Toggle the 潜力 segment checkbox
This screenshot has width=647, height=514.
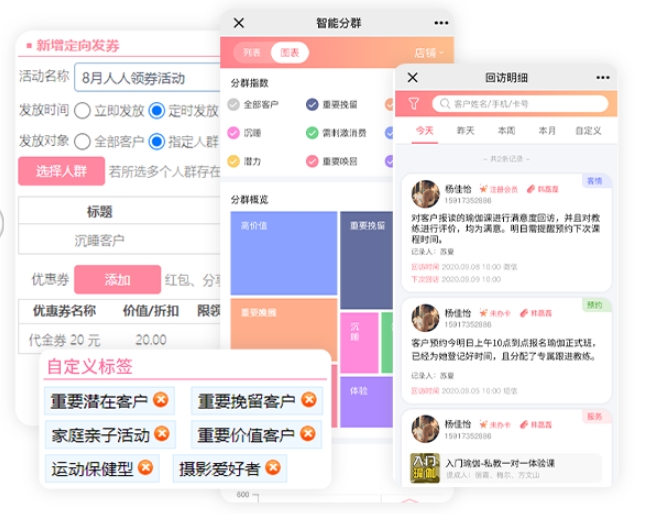click(x=233, y=160)
